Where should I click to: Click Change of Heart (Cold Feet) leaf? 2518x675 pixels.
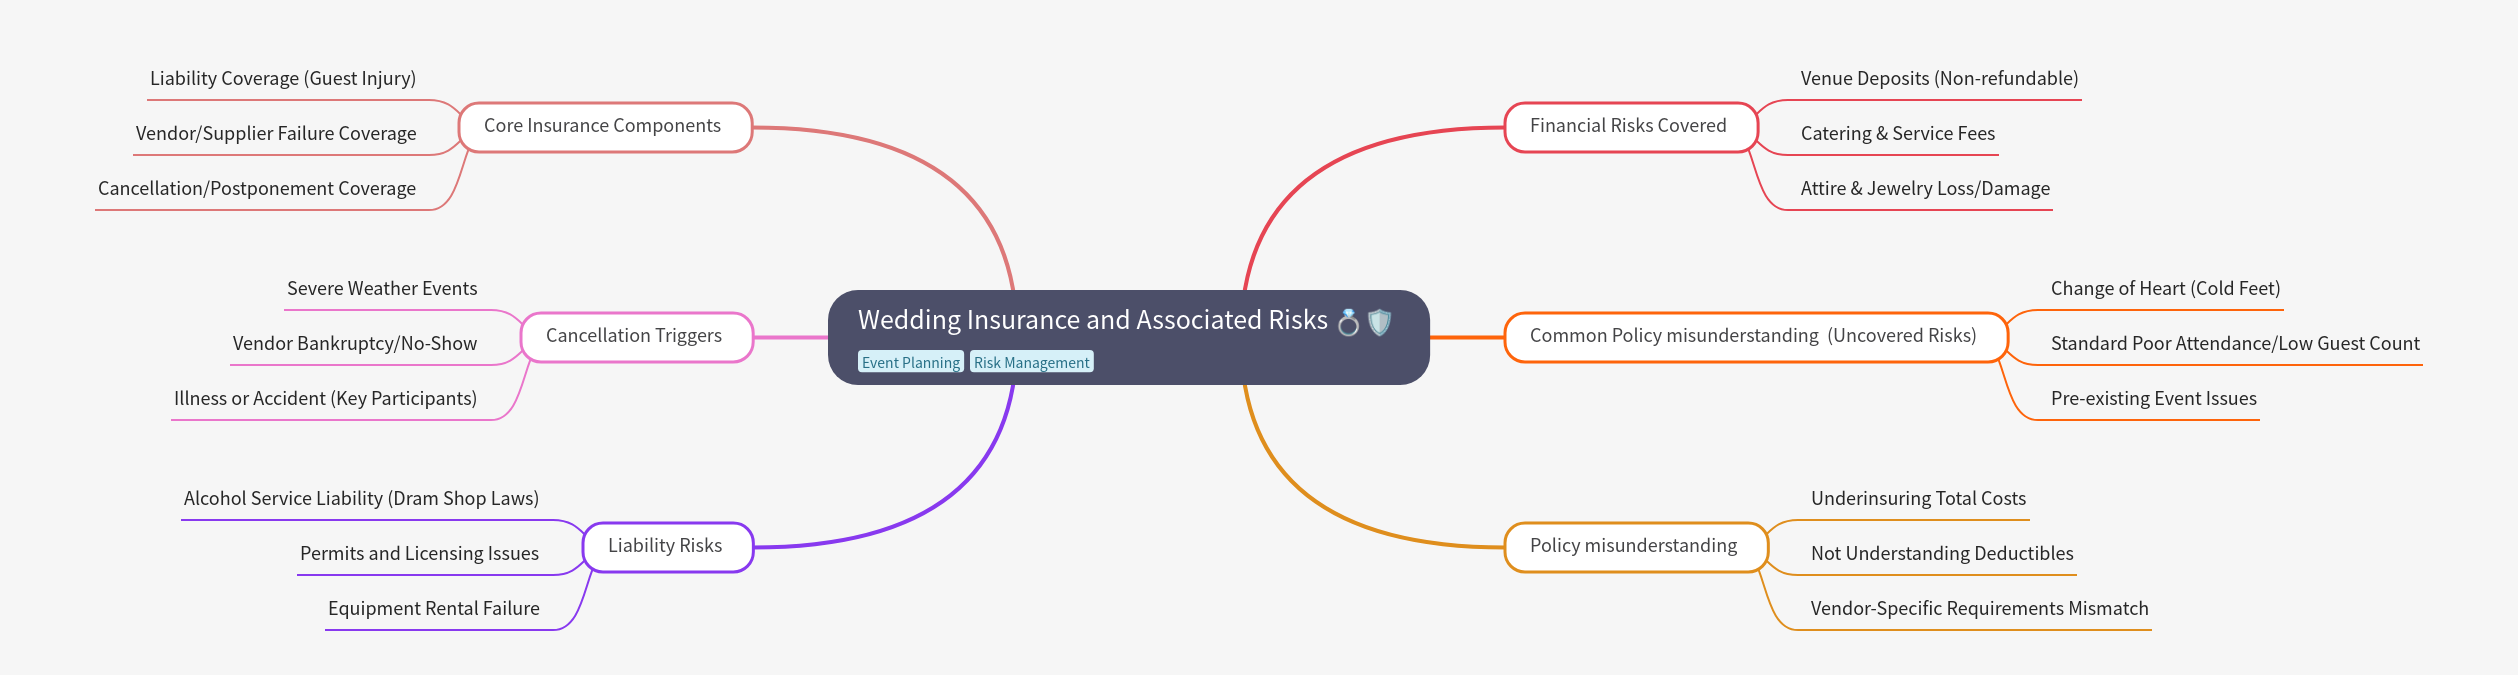tap(2165, 289)
